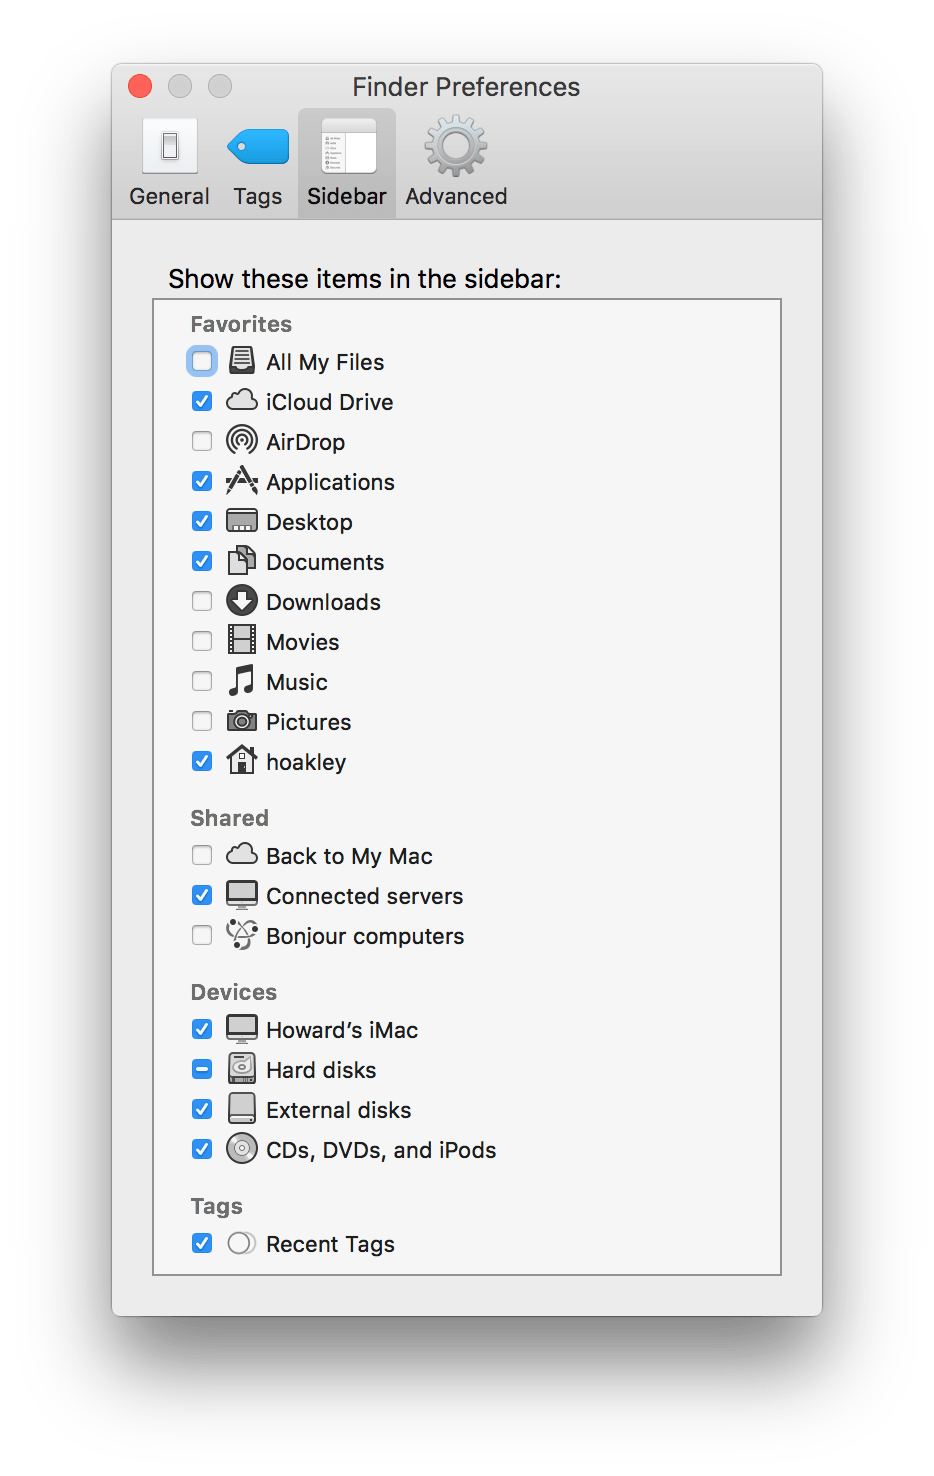Viewport: 934px width, 1476px height.
Task: Click the Music note icon
Action: [242, 681]
